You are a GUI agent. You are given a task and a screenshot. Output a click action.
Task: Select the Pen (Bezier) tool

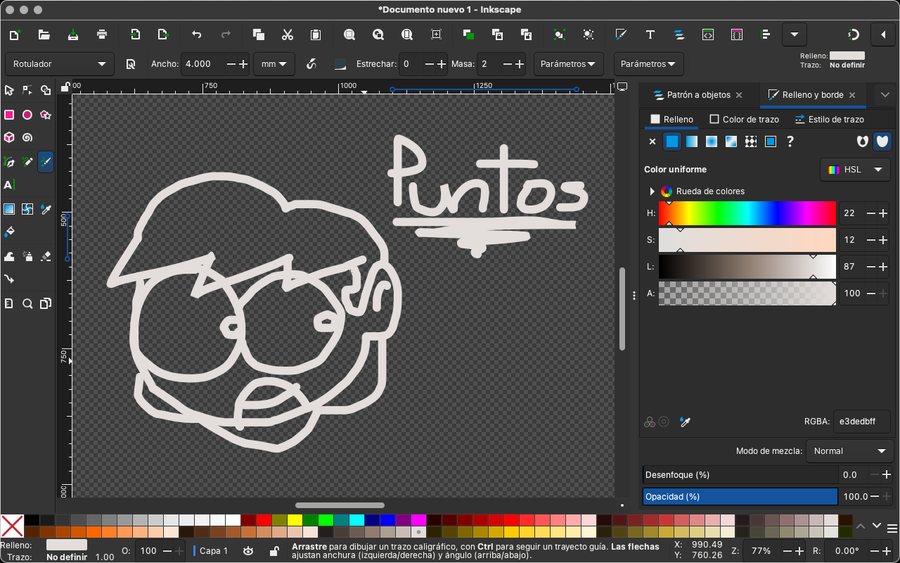tap(9, 162)
